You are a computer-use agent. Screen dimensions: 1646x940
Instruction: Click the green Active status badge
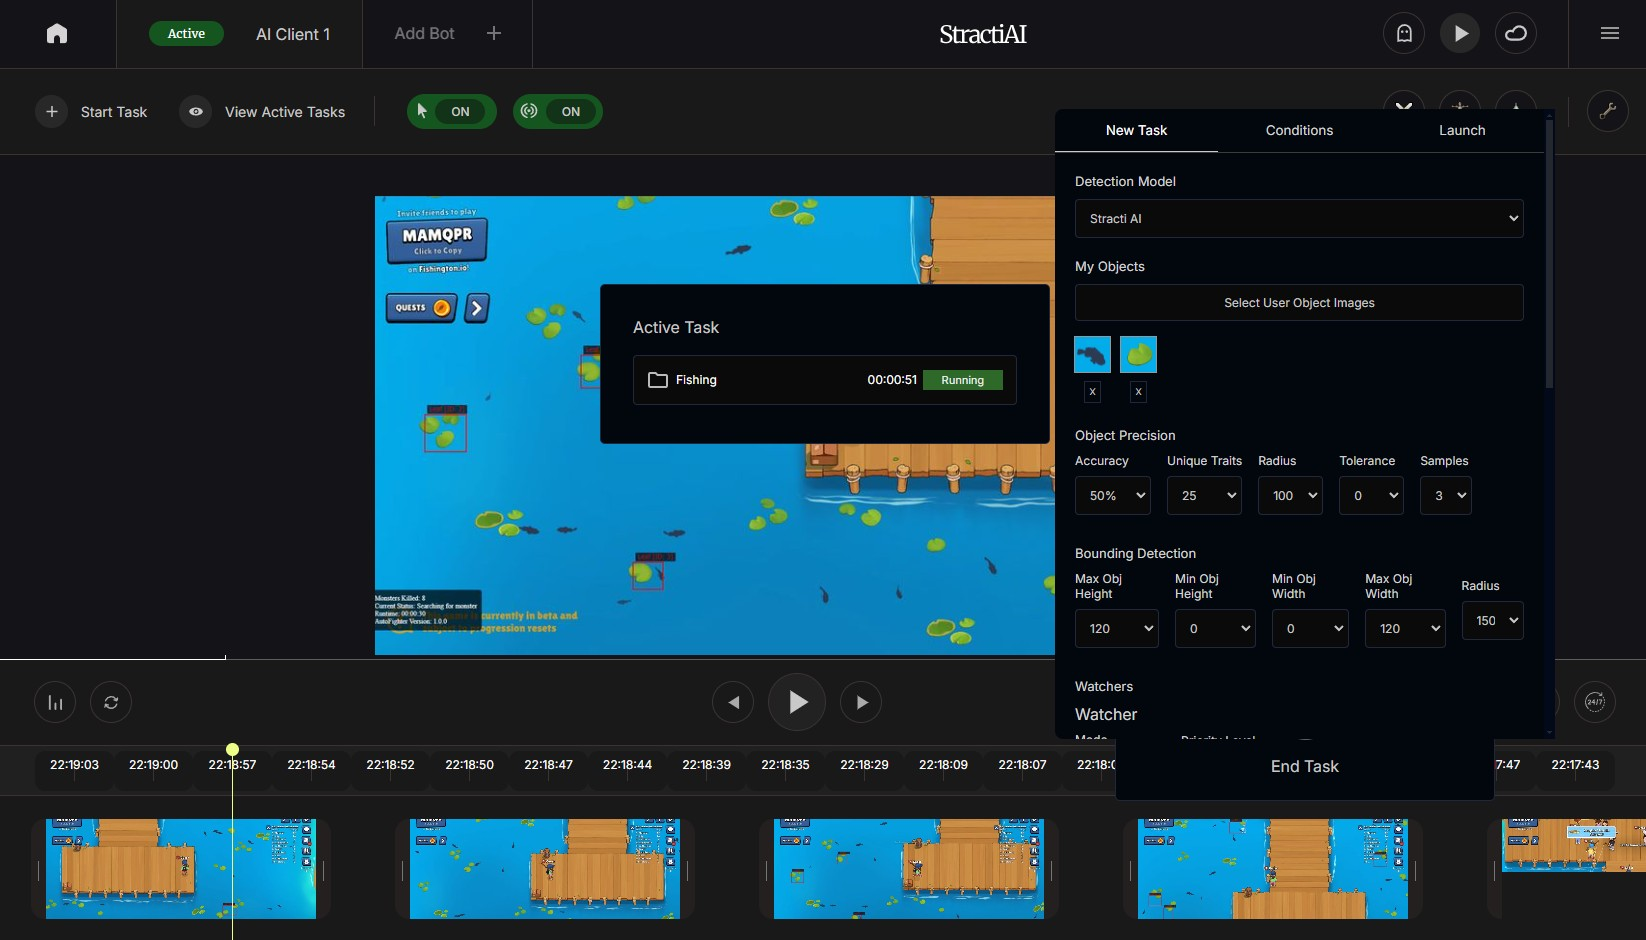[x=186, y=33]
